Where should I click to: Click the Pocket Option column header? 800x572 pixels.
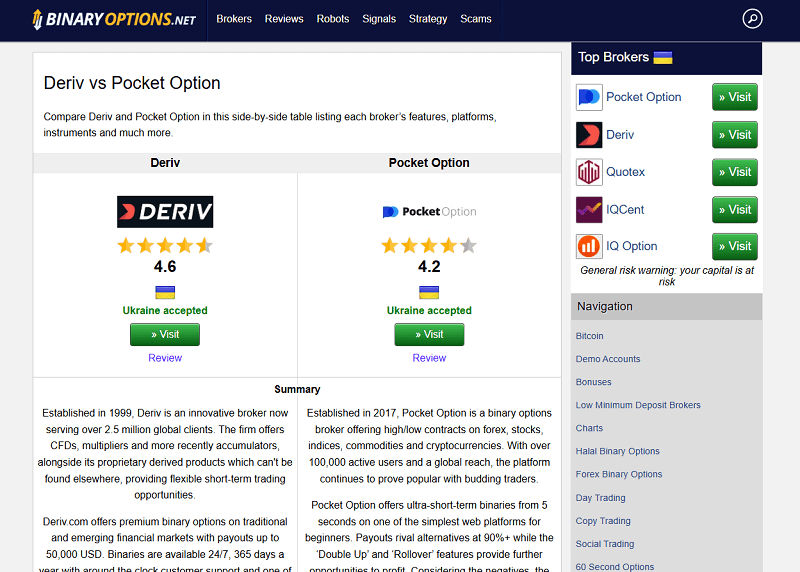click(x=429, y=163)
